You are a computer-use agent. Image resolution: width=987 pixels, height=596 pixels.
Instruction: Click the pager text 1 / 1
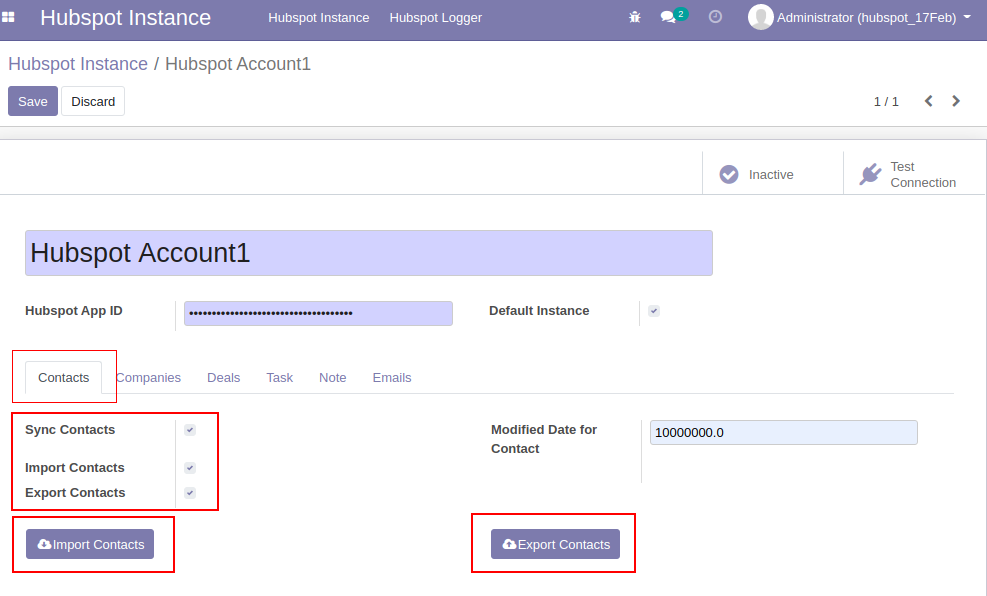pyautogui.click(x=886, y=101)
